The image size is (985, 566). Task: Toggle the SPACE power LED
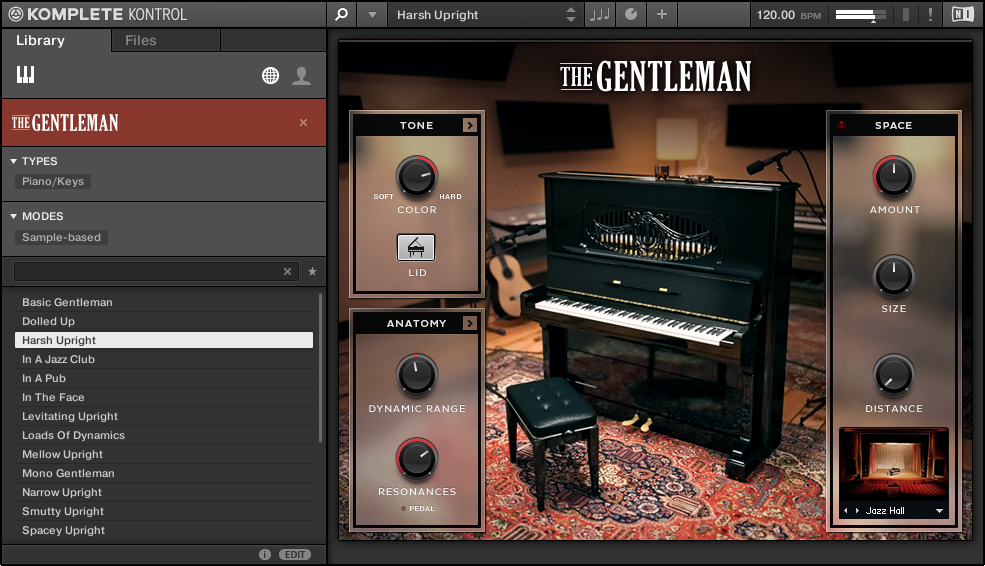[x=842, y=125]
